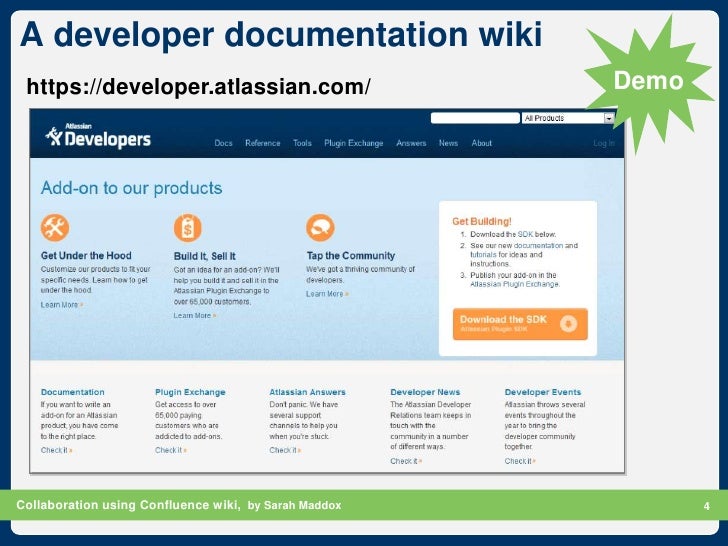Open the Developer Events heading link
This screenshot has height=546, width=728.
click(543, 392)
